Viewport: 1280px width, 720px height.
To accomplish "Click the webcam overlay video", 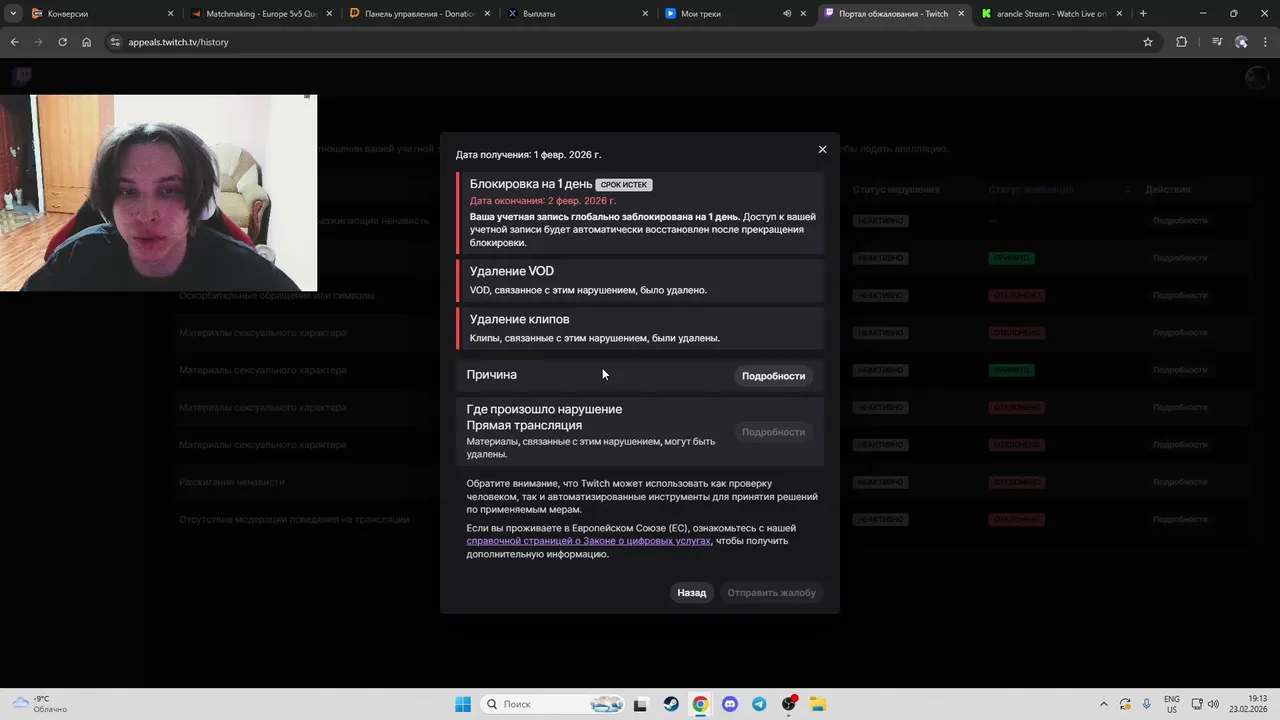I will [158, 193].
